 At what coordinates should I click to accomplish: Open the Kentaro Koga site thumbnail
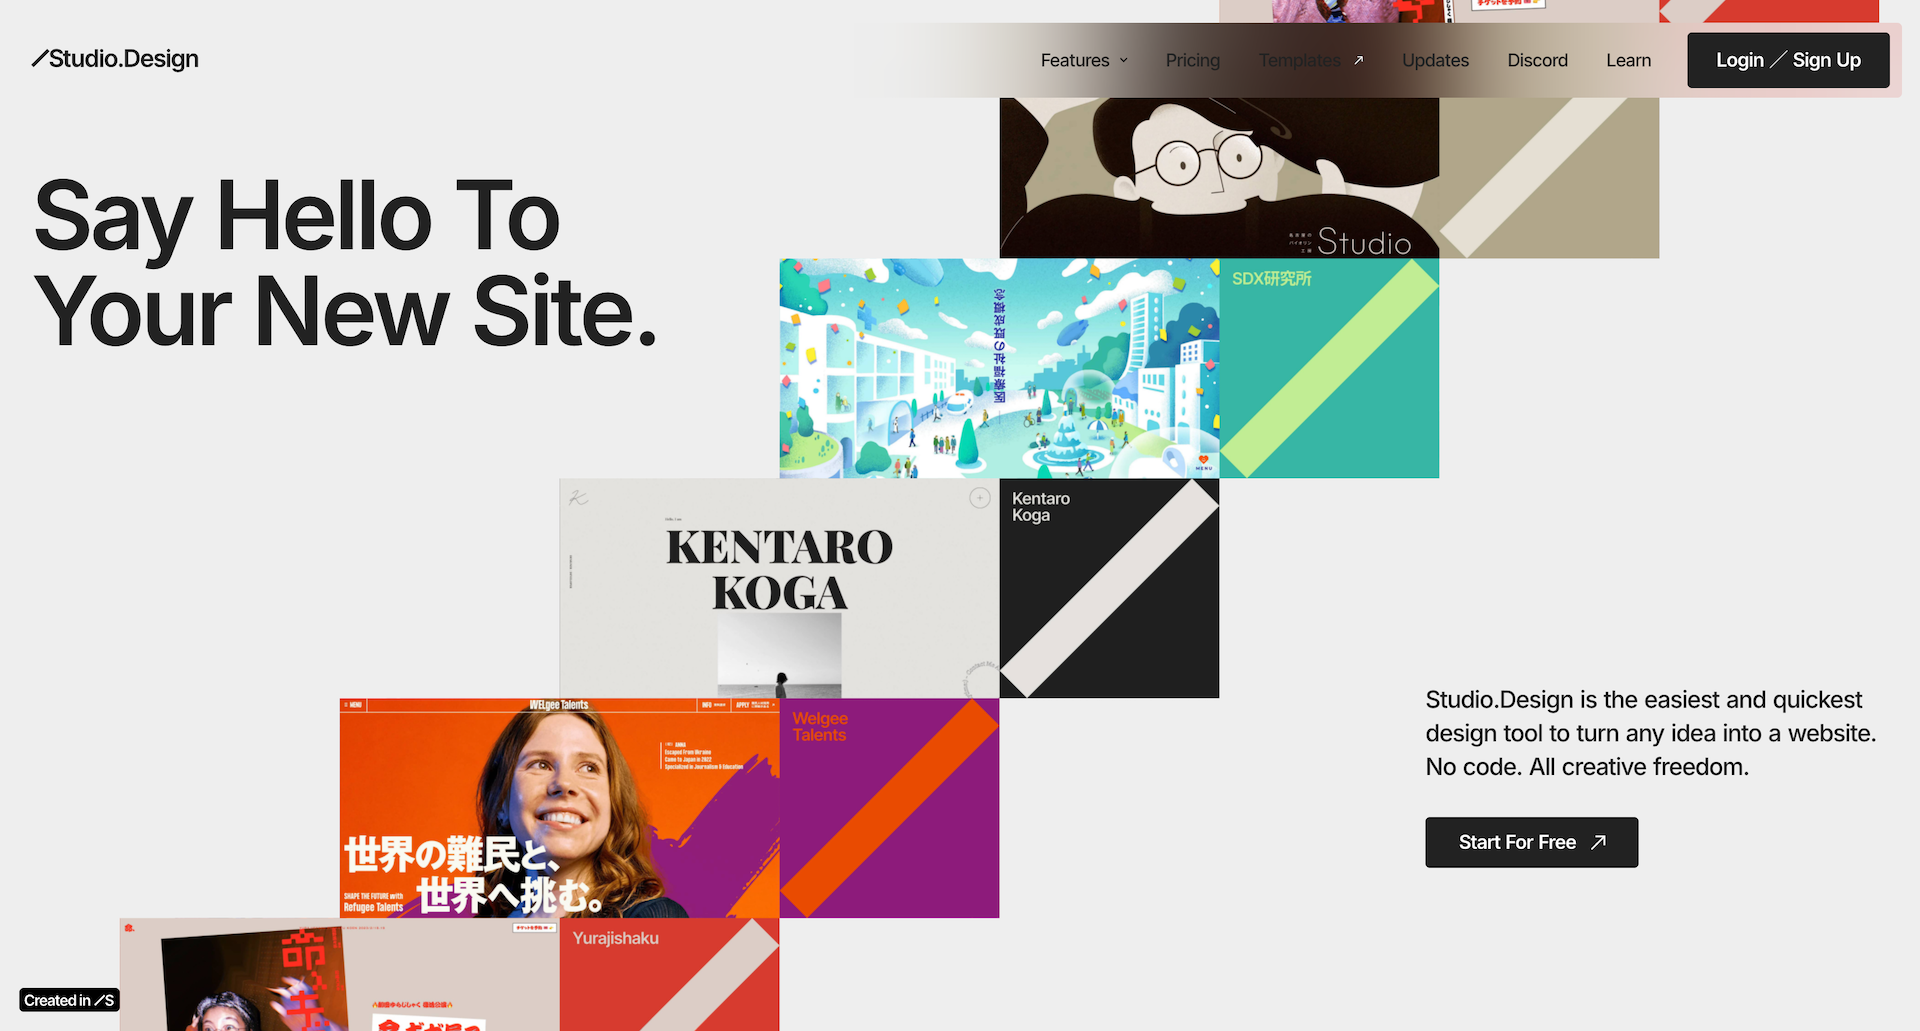[779, 588]
